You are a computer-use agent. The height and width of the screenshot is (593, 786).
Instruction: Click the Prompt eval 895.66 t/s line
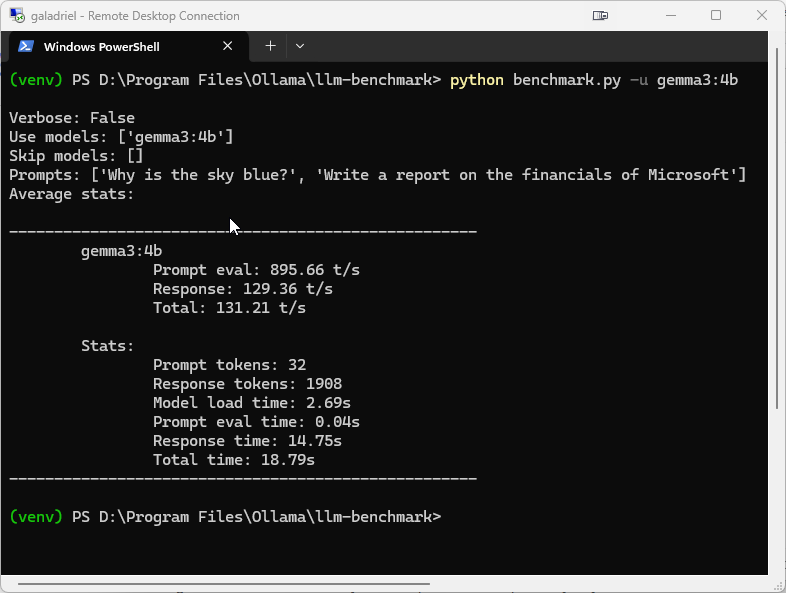pyautogui.click(x=256, y=270)
